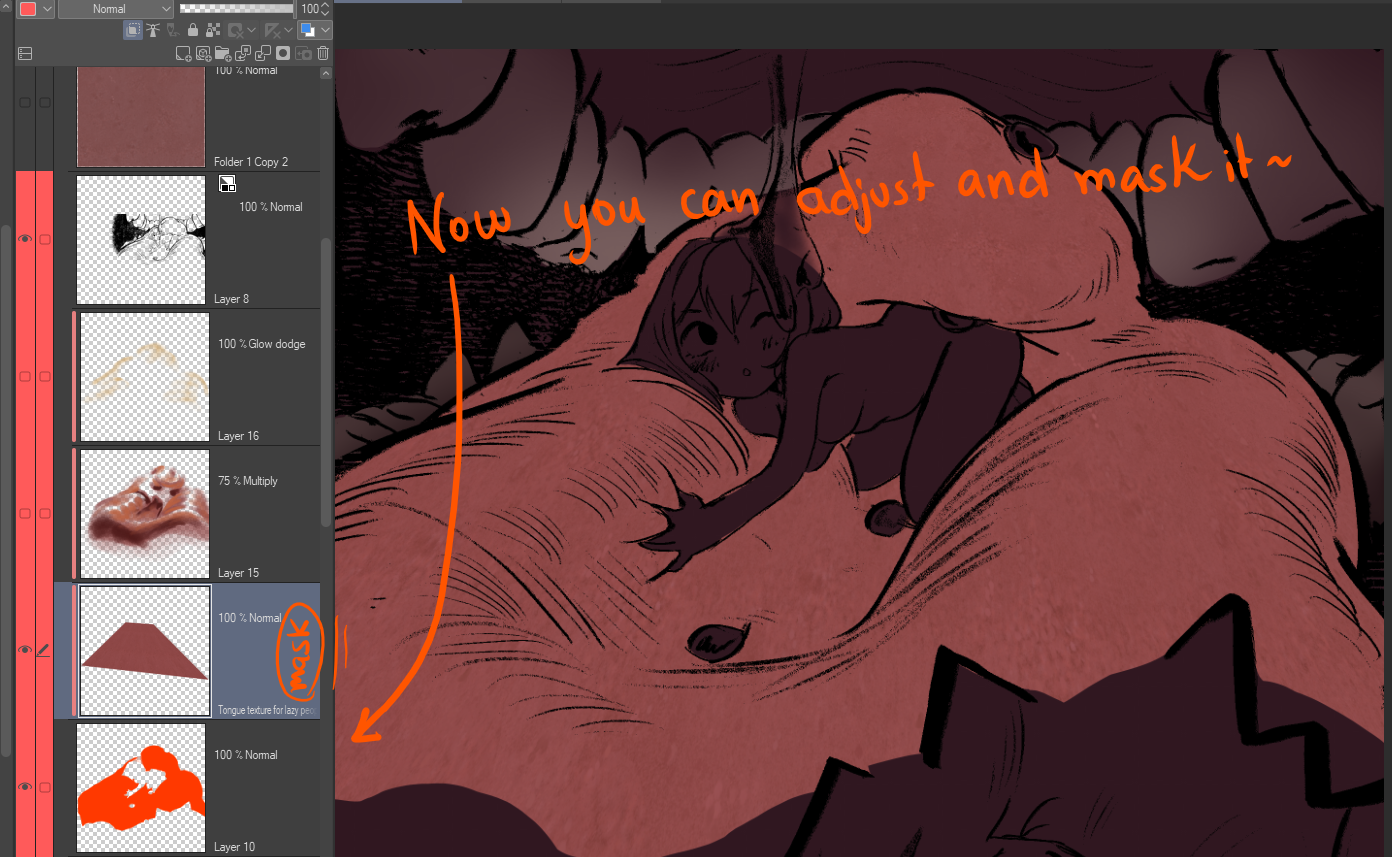Screen dimensions: 1392x857
Task: Create a new layer folder
Action: 223,53
